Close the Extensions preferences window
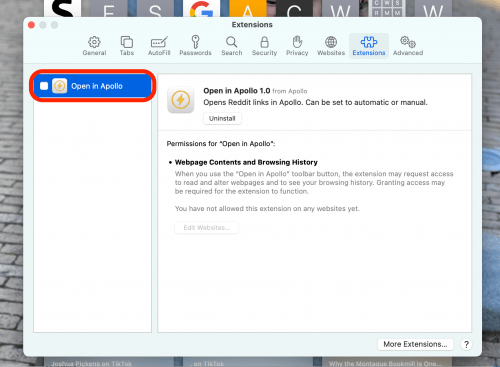This screenshot has height=367, width=500. pos(32,25)
